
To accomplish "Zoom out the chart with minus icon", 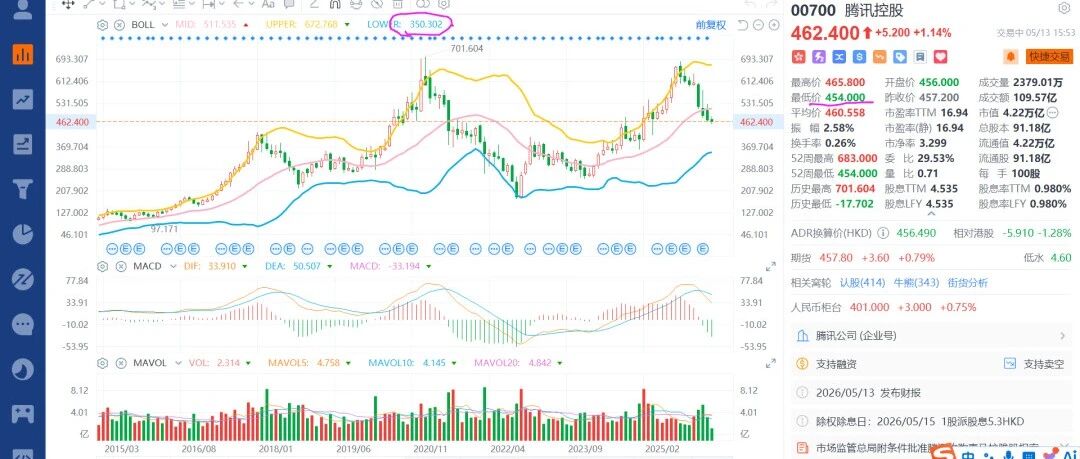I will [758, 25].
